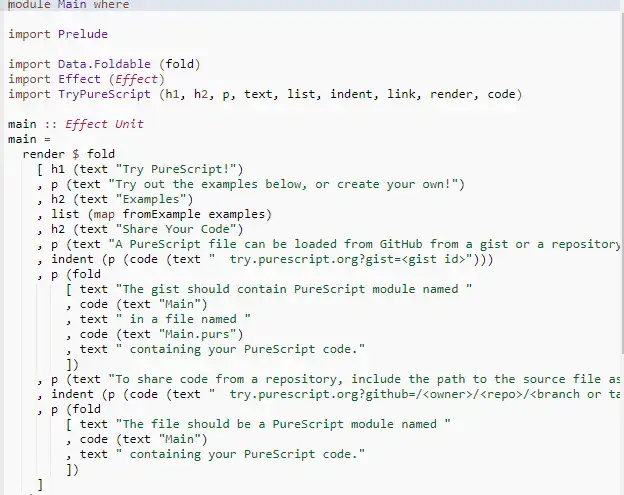The image size is (624, 495).
Task: Click the "main =" definition line
Action: tap(29, 139)
